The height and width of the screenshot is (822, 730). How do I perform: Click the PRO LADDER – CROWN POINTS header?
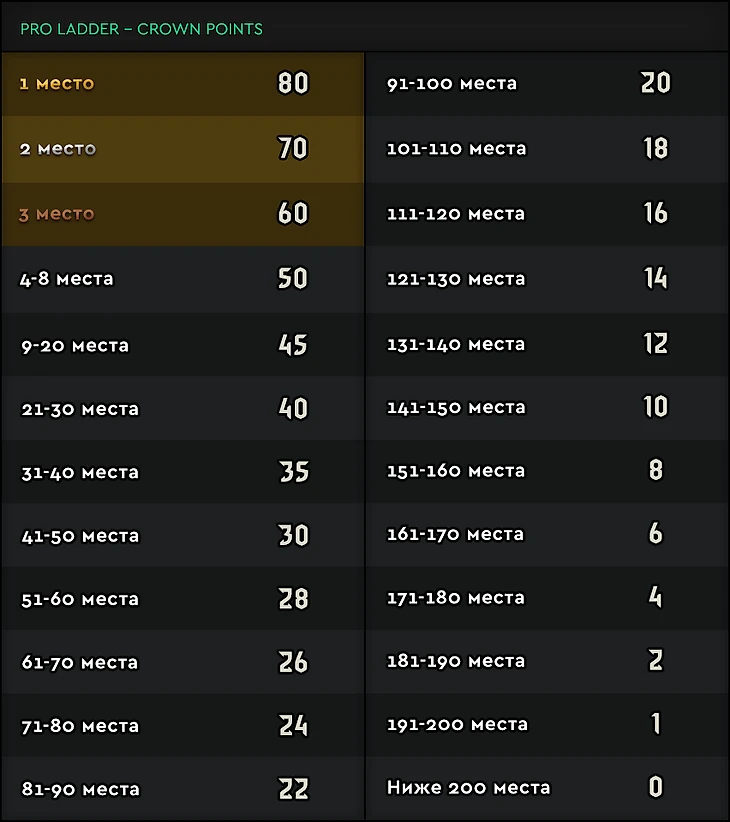[x=141, y=29]
